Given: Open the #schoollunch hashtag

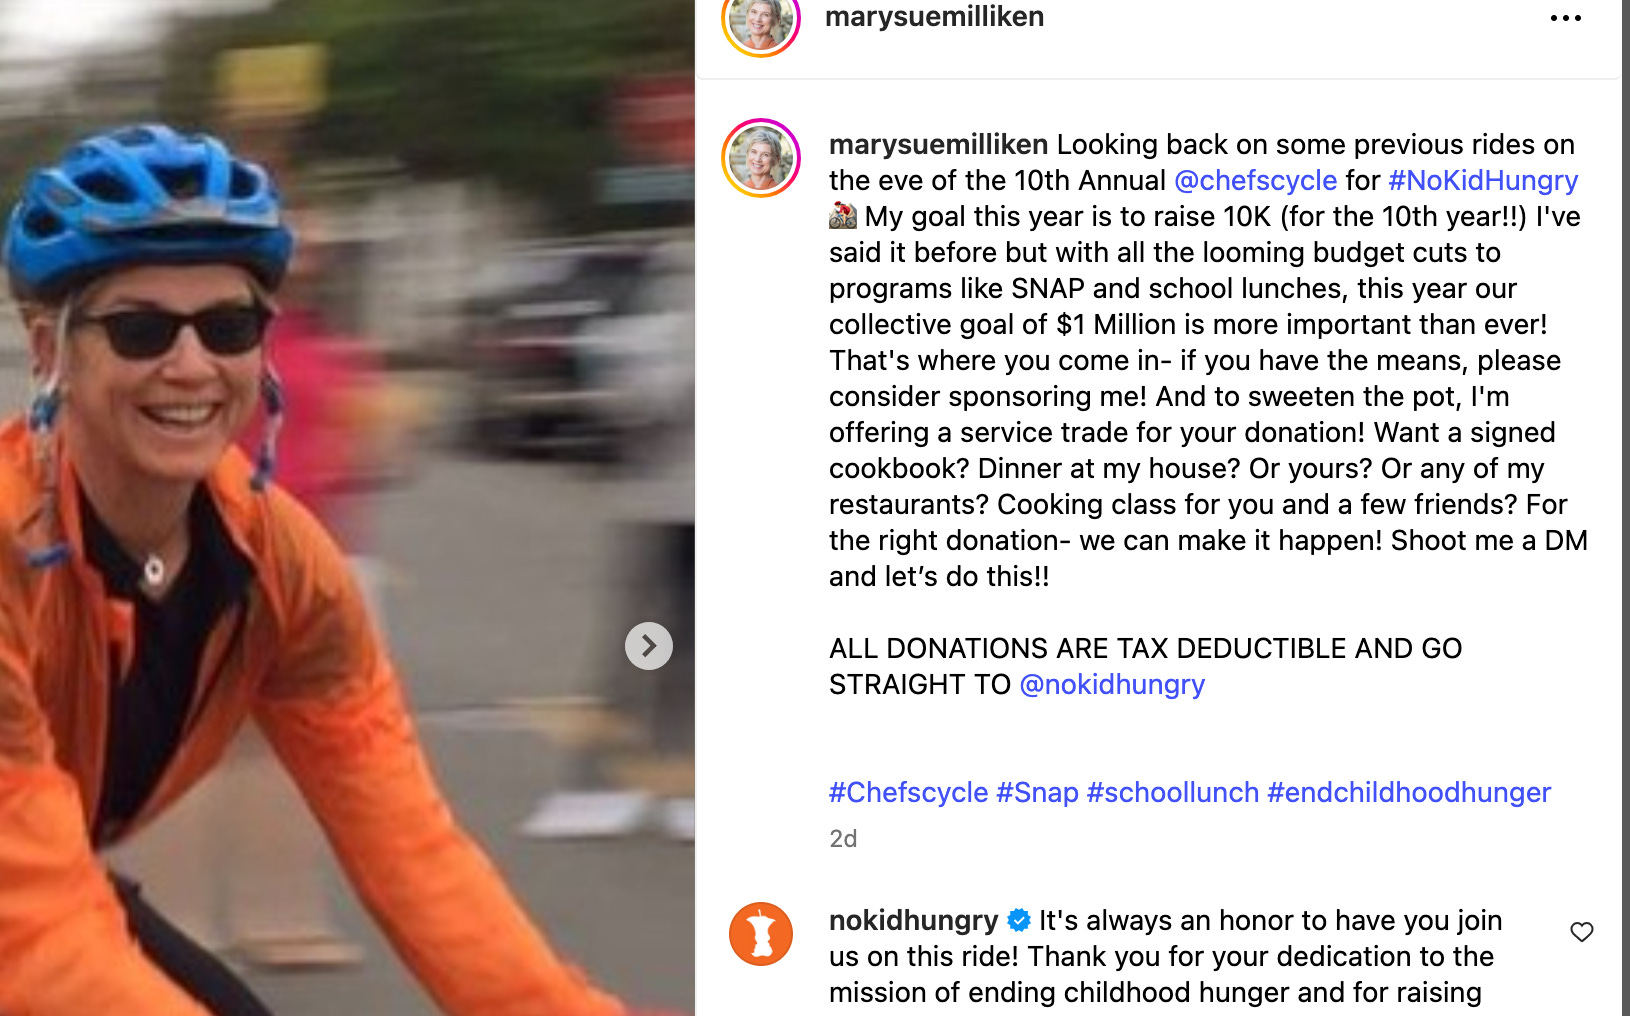Looking at the screenshot, I should point(1172,792).
